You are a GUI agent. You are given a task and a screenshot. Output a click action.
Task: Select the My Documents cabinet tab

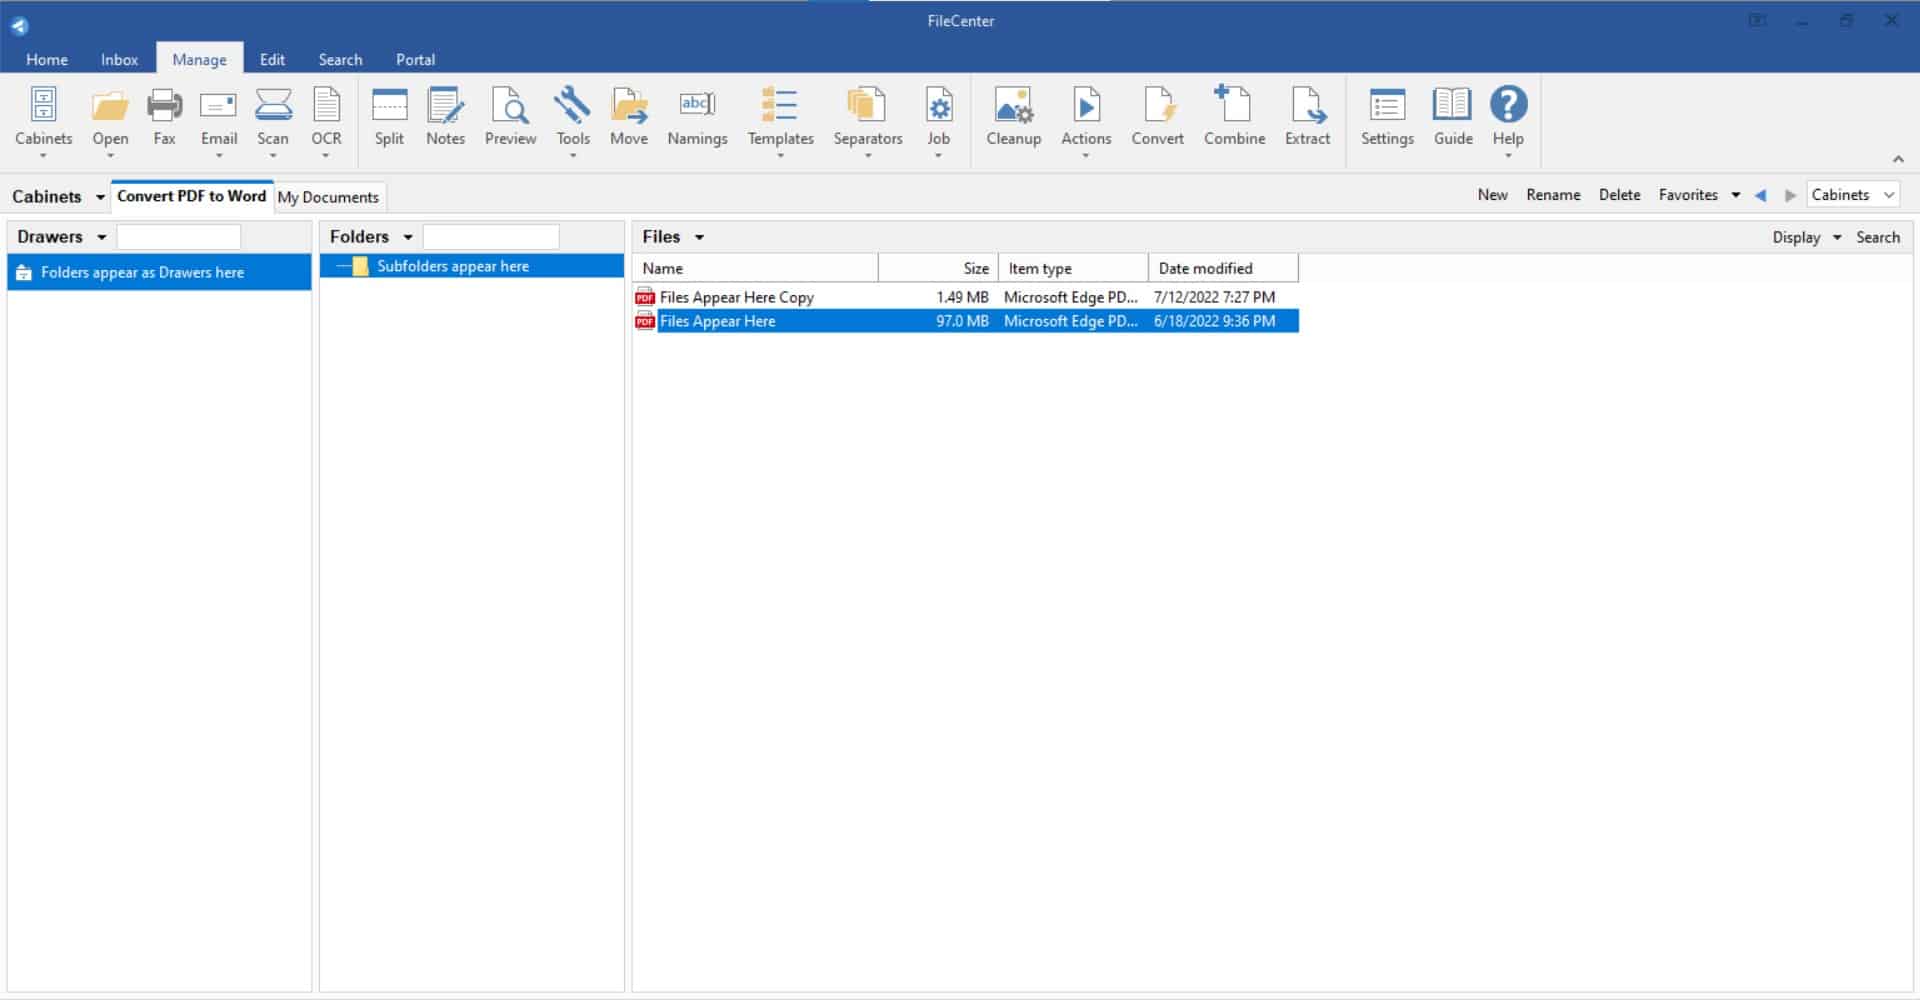(328, 197)
